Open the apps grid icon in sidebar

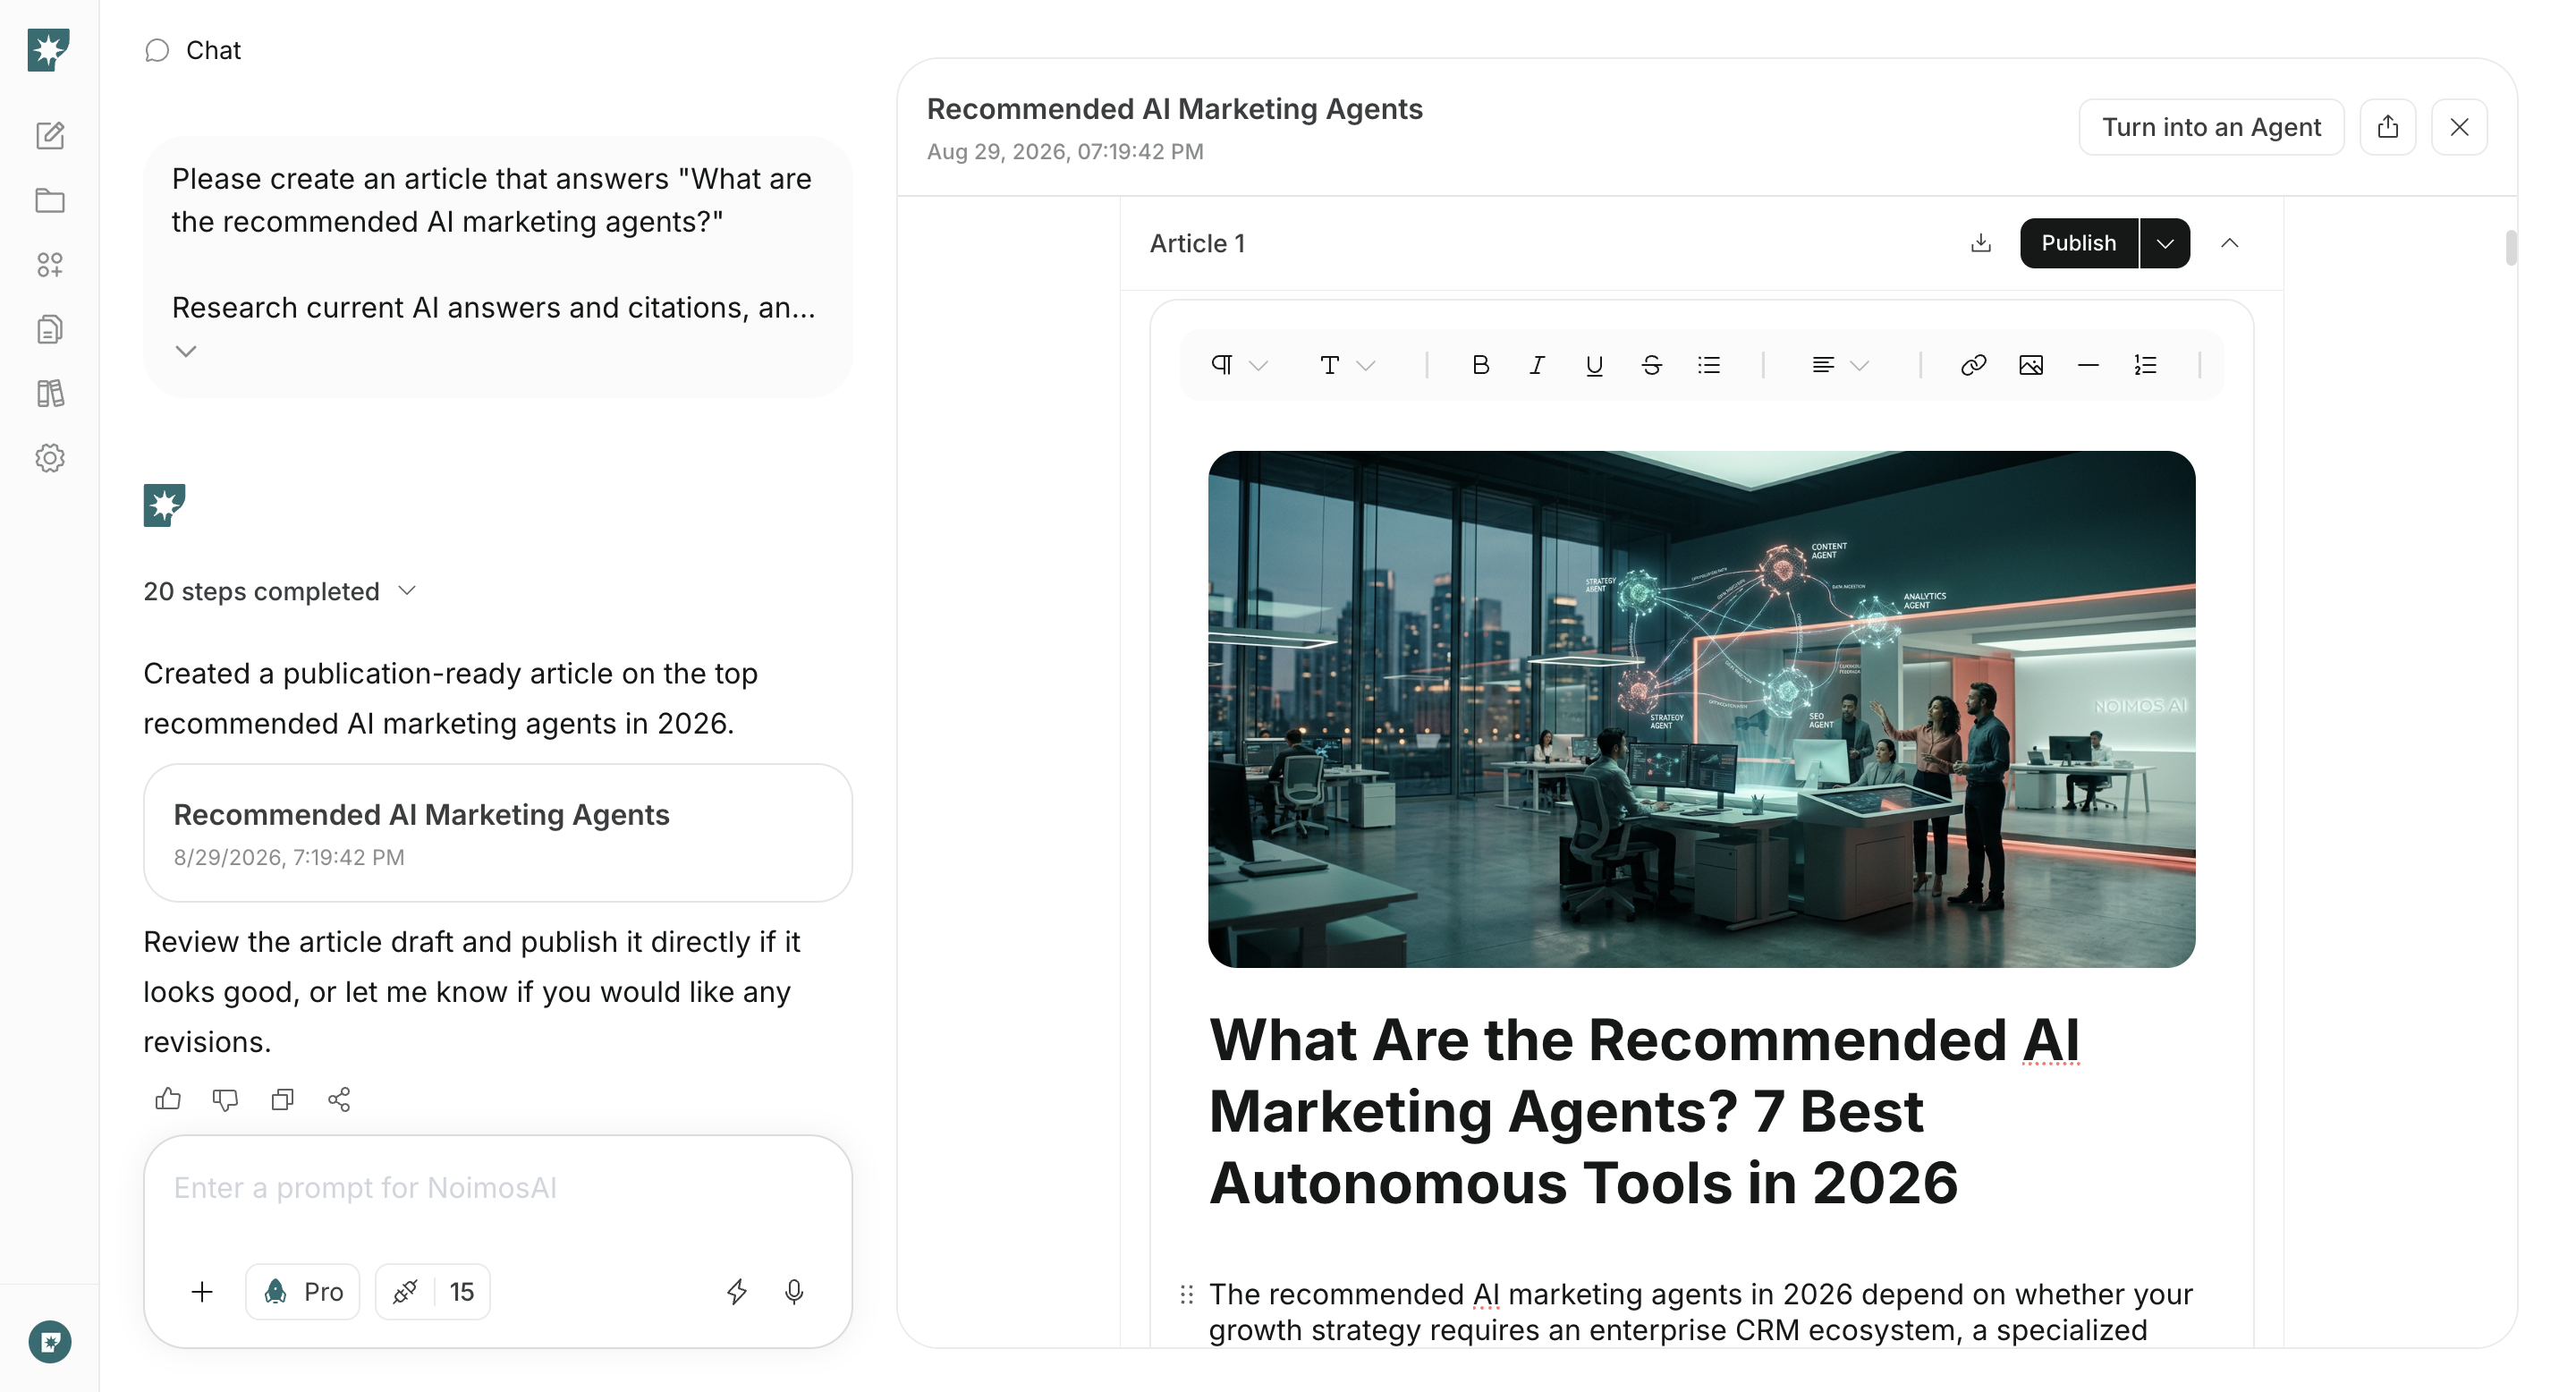50,264
